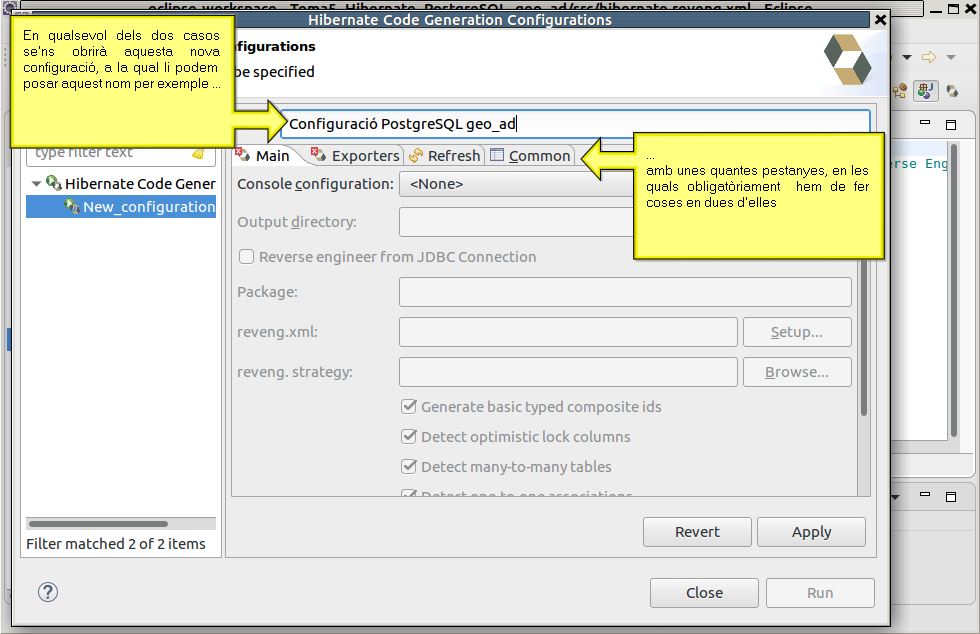
Task: Minimize the bottom Eclipse view panel
Action: [925, 495]
